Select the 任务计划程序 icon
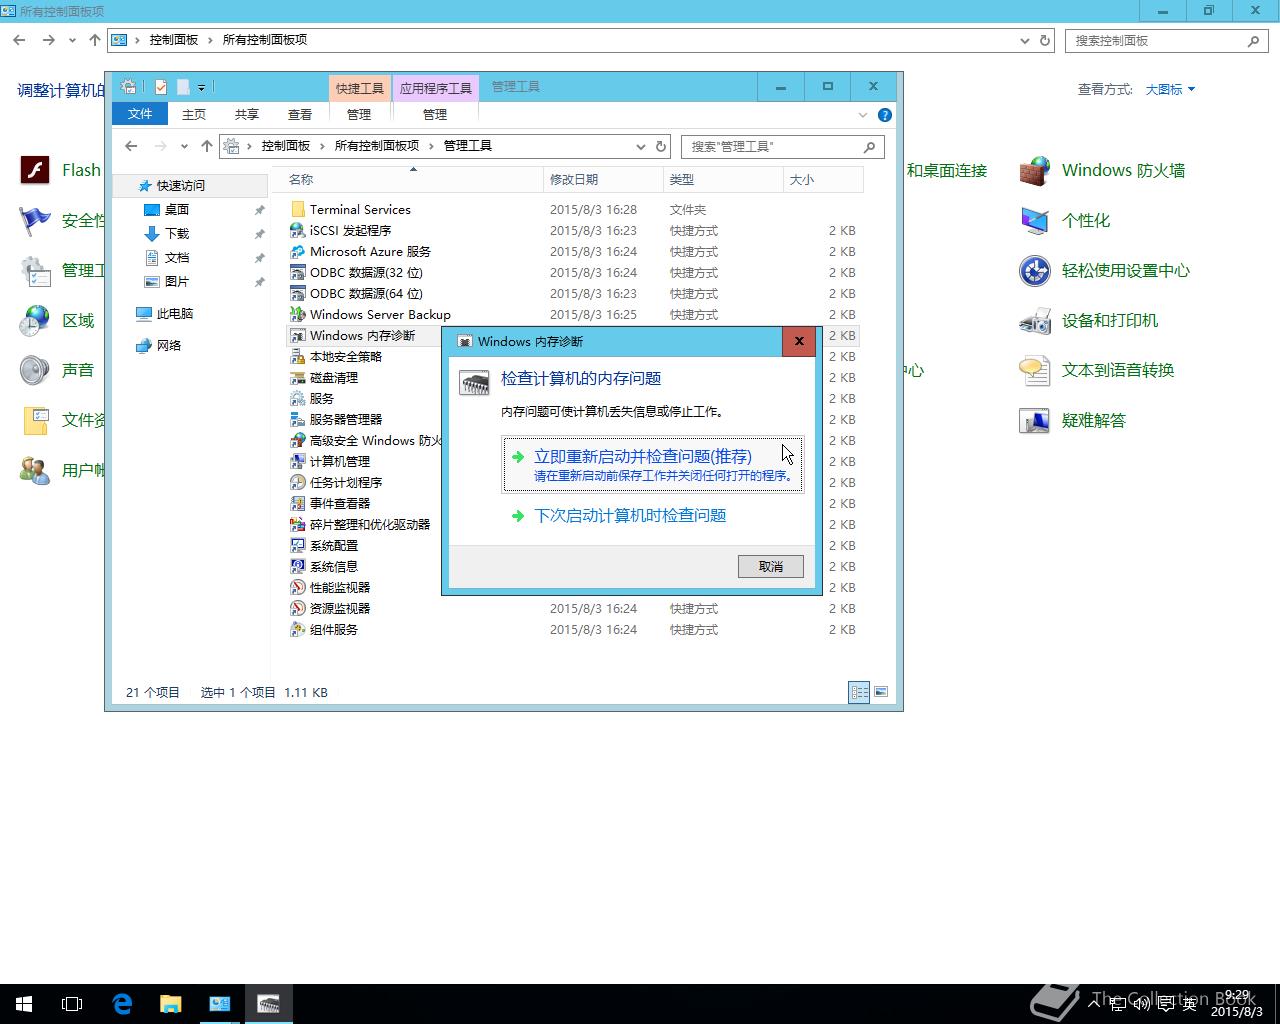This screenshot has height=1024, width=1280. coord(297,482)
